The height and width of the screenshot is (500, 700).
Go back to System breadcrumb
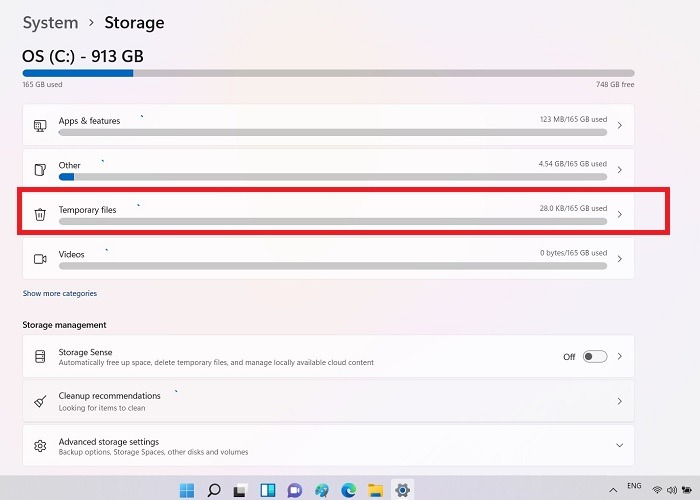50,23
